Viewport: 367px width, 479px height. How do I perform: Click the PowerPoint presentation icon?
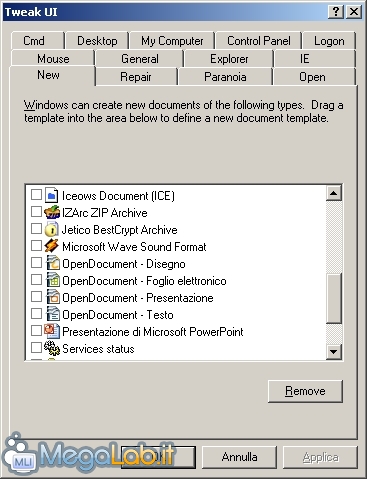(52, 331)
